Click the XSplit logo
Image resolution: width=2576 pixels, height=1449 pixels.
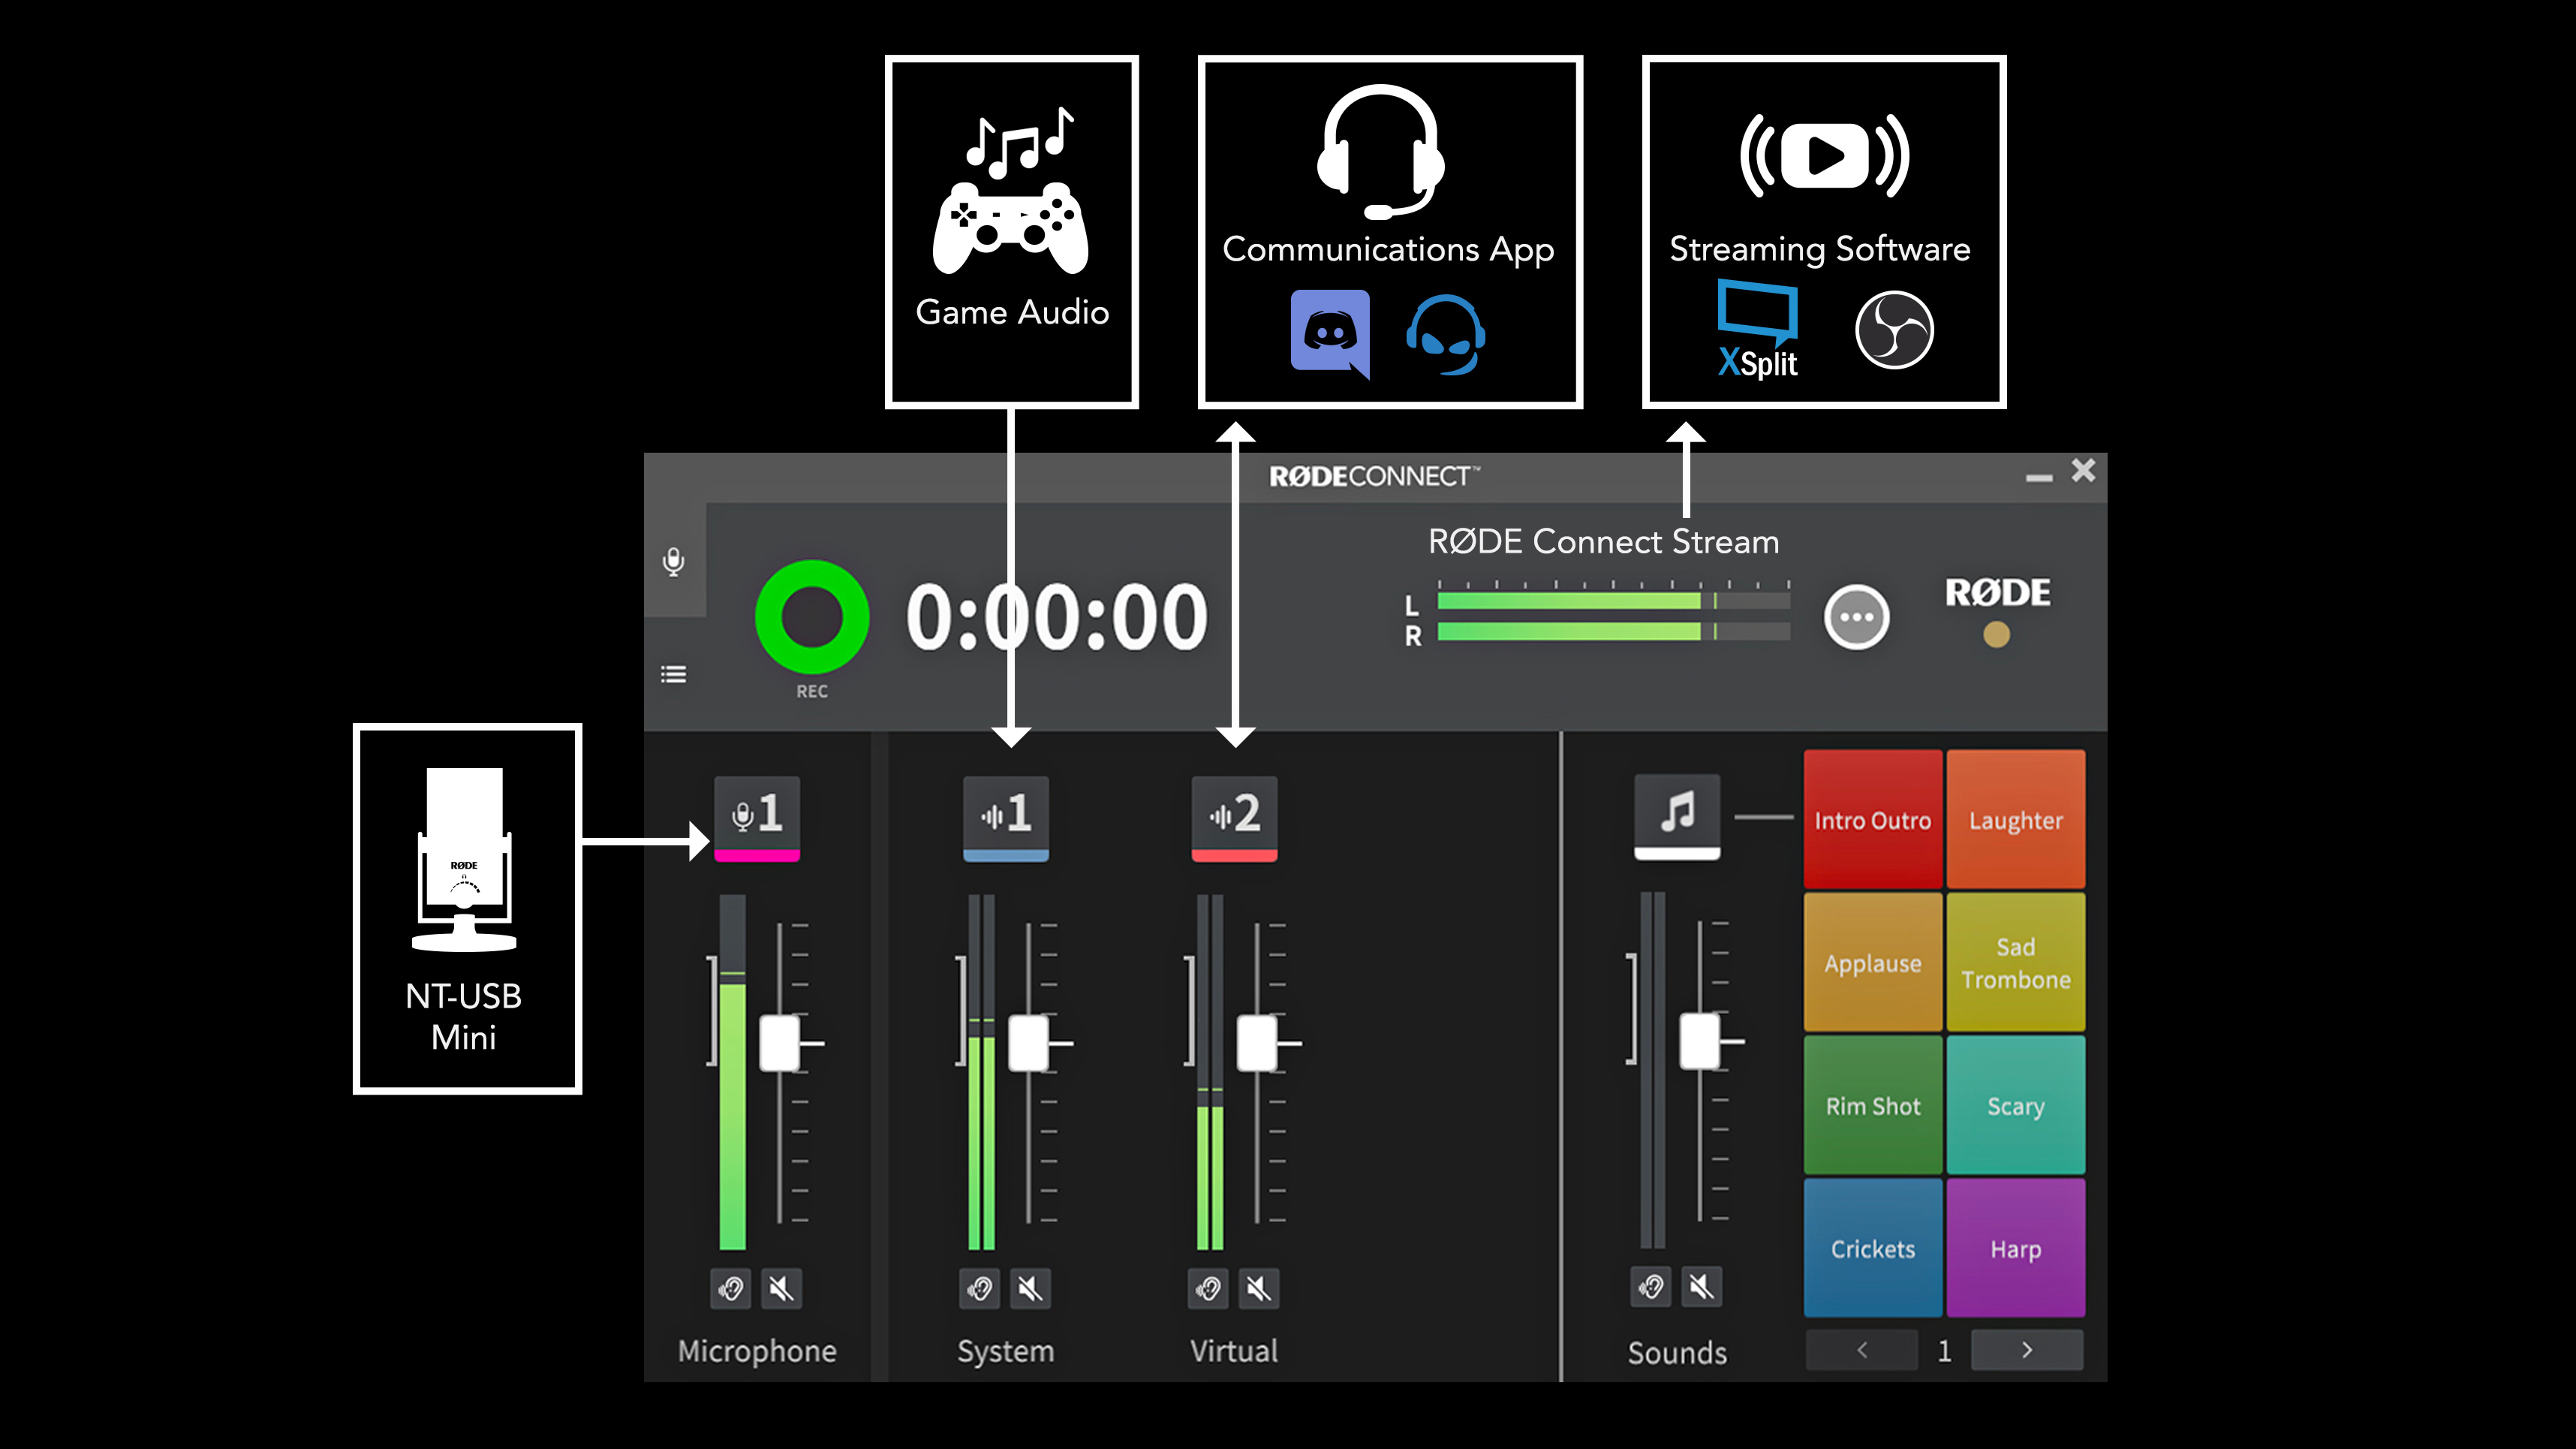click(x=1757, y=329)
